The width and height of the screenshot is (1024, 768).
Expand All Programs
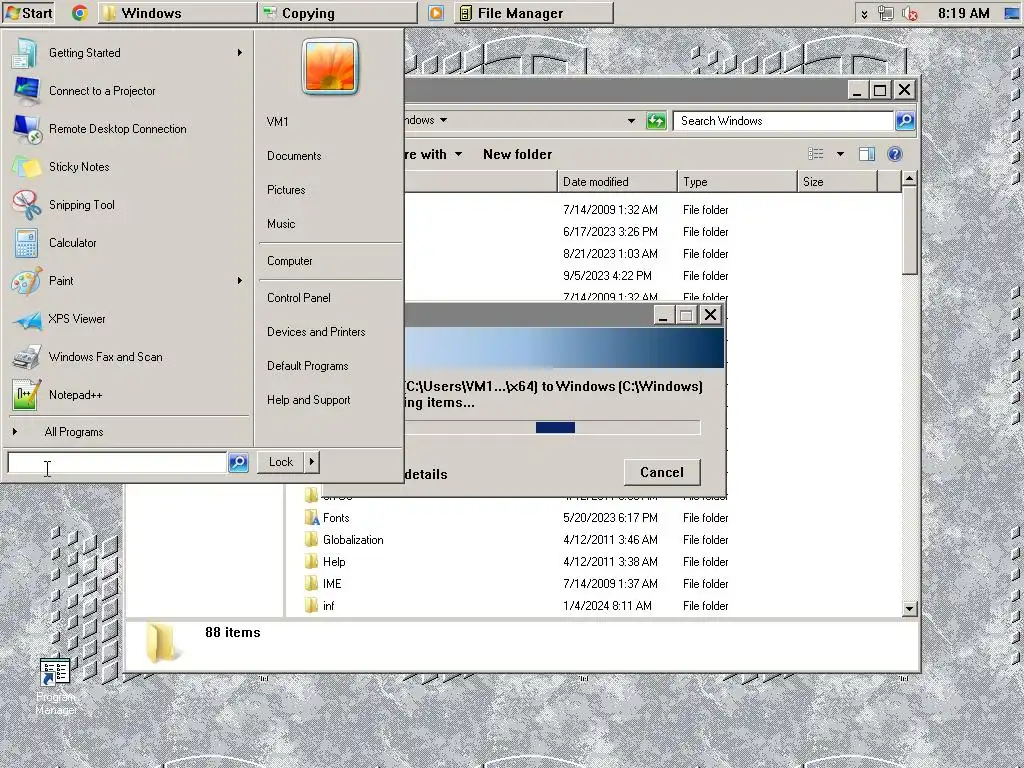(x=74, y=432)
